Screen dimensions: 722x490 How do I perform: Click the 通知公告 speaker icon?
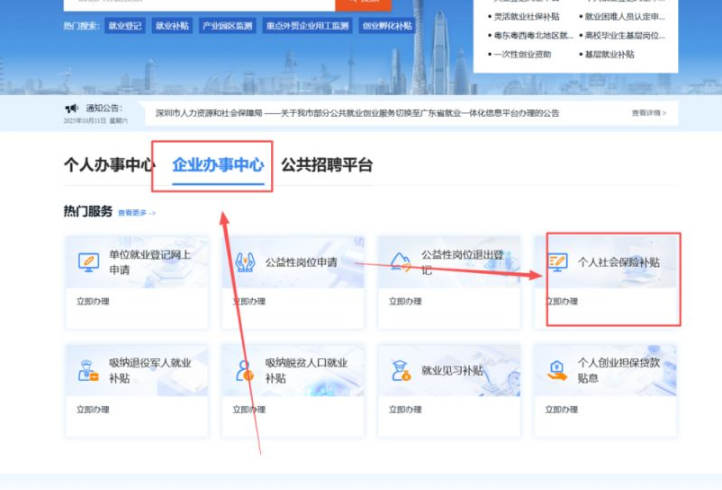tap(72, 108)
